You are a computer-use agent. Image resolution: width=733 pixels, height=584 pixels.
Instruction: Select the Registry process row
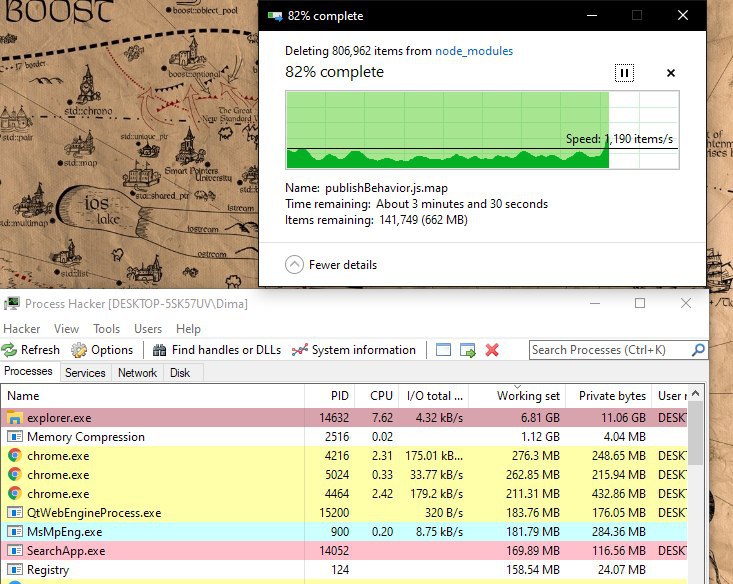pos(344,570)
